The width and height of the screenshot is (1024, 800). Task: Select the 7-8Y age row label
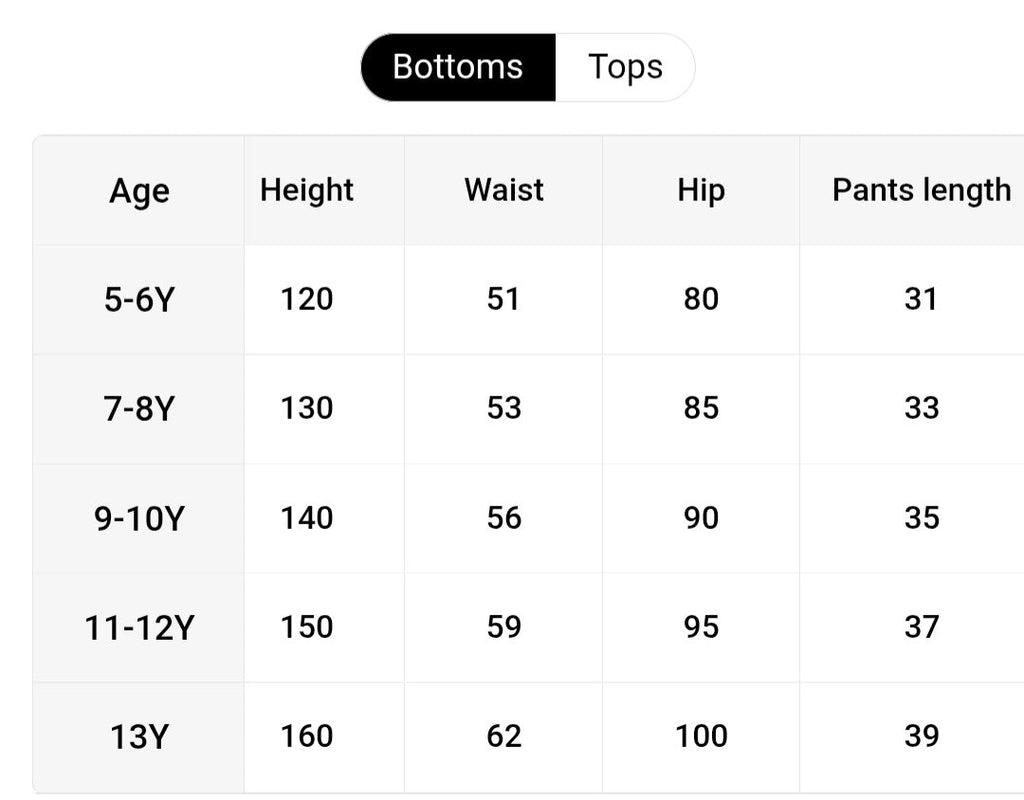pyautogui.click(x=139, y=409)
